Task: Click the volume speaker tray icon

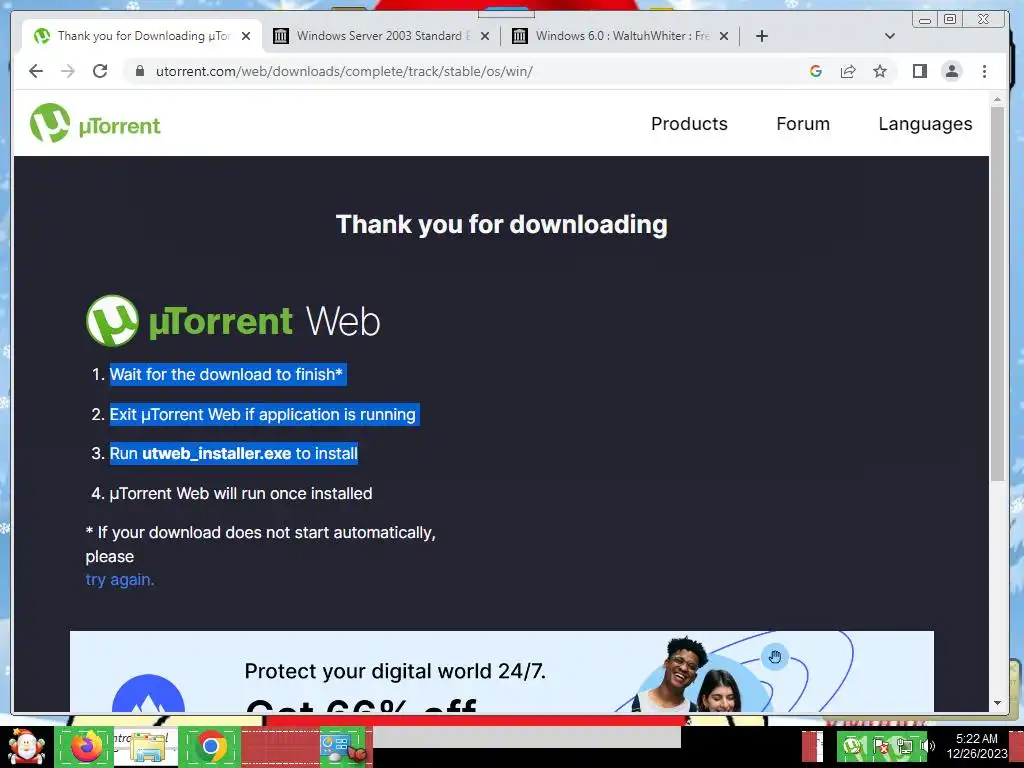Action: point(927,746)
